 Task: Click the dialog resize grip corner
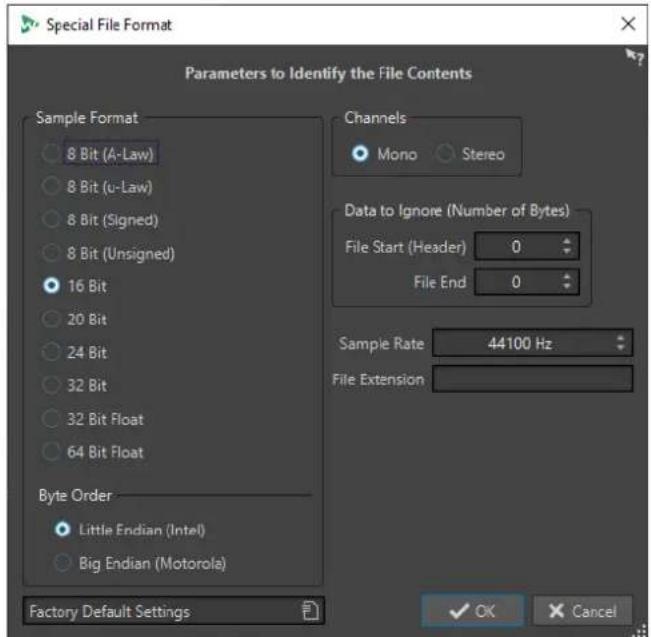click(641, 630)
